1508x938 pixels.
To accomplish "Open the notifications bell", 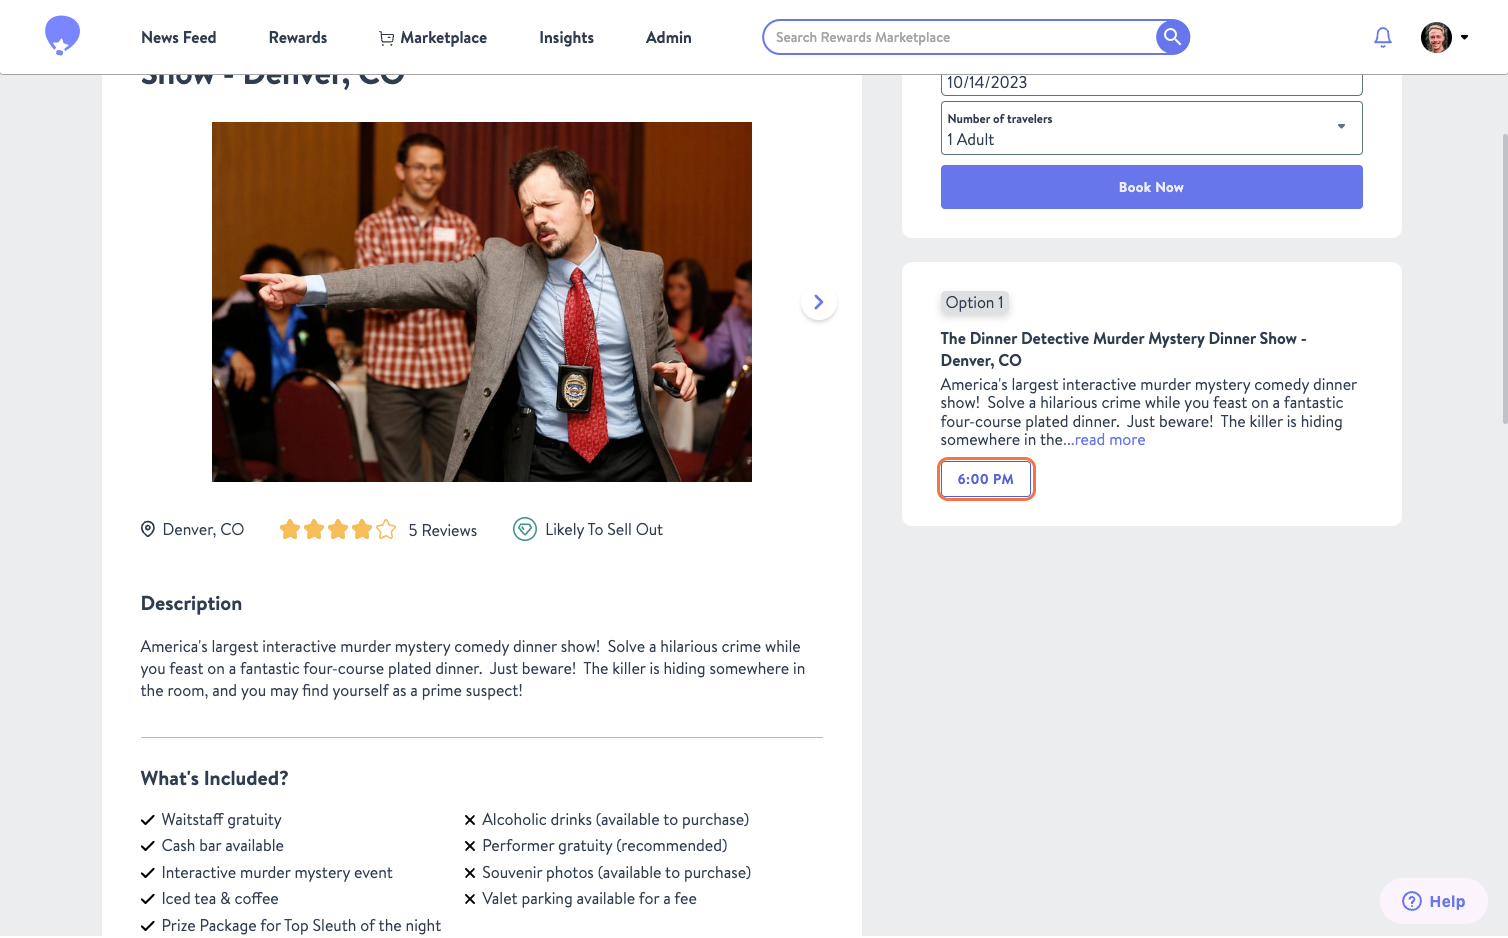I will (1383, 37).
